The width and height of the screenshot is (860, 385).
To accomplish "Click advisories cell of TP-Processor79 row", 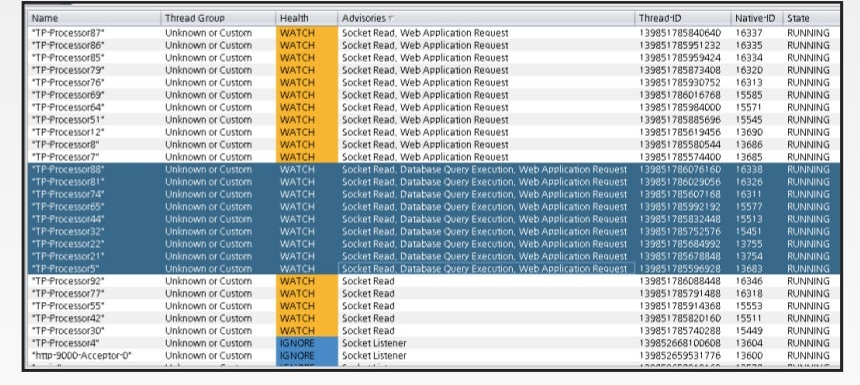I will pyautogui.click(x=486, y=70).
